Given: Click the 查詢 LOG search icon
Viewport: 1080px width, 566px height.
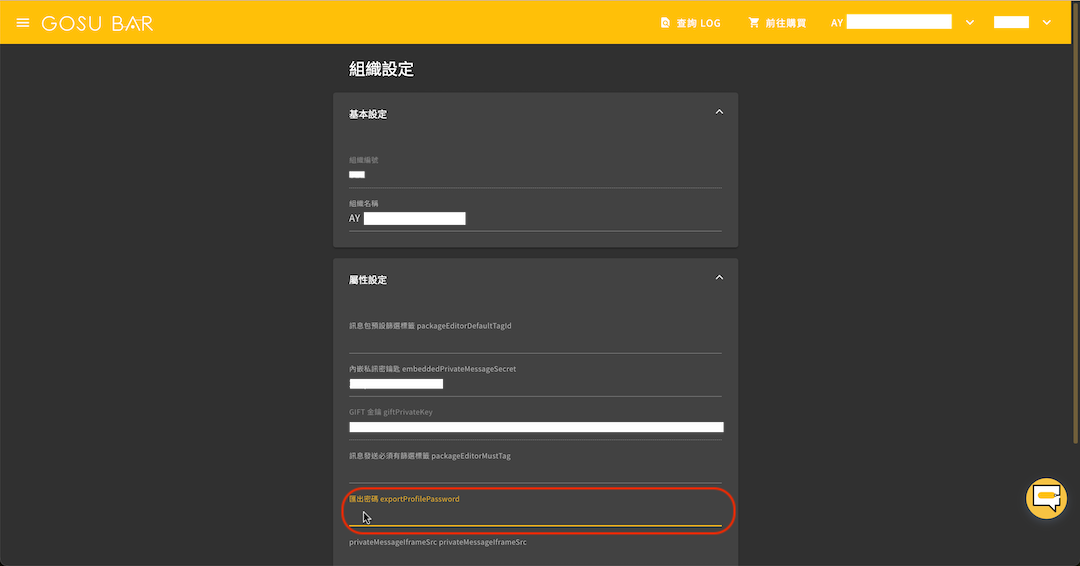Looking at the screenshot, I should (665, 23).
